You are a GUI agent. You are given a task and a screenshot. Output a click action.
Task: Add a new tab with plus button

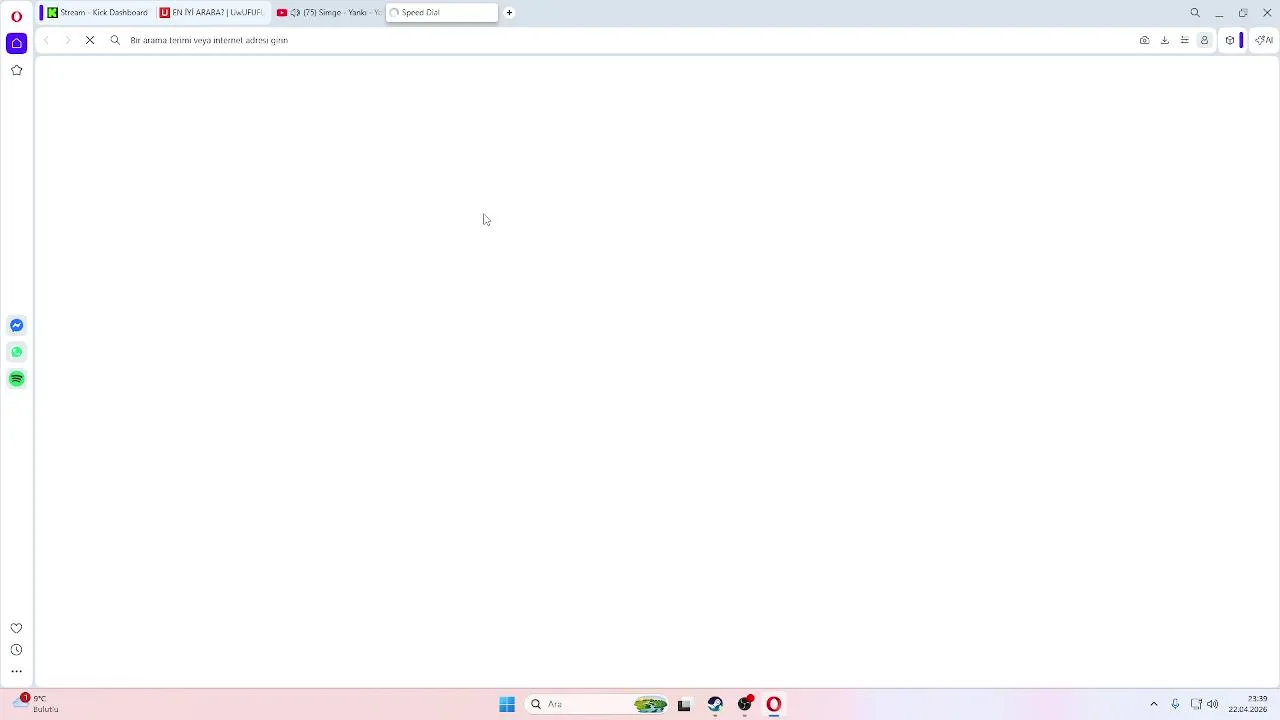[x=509, y=13]
